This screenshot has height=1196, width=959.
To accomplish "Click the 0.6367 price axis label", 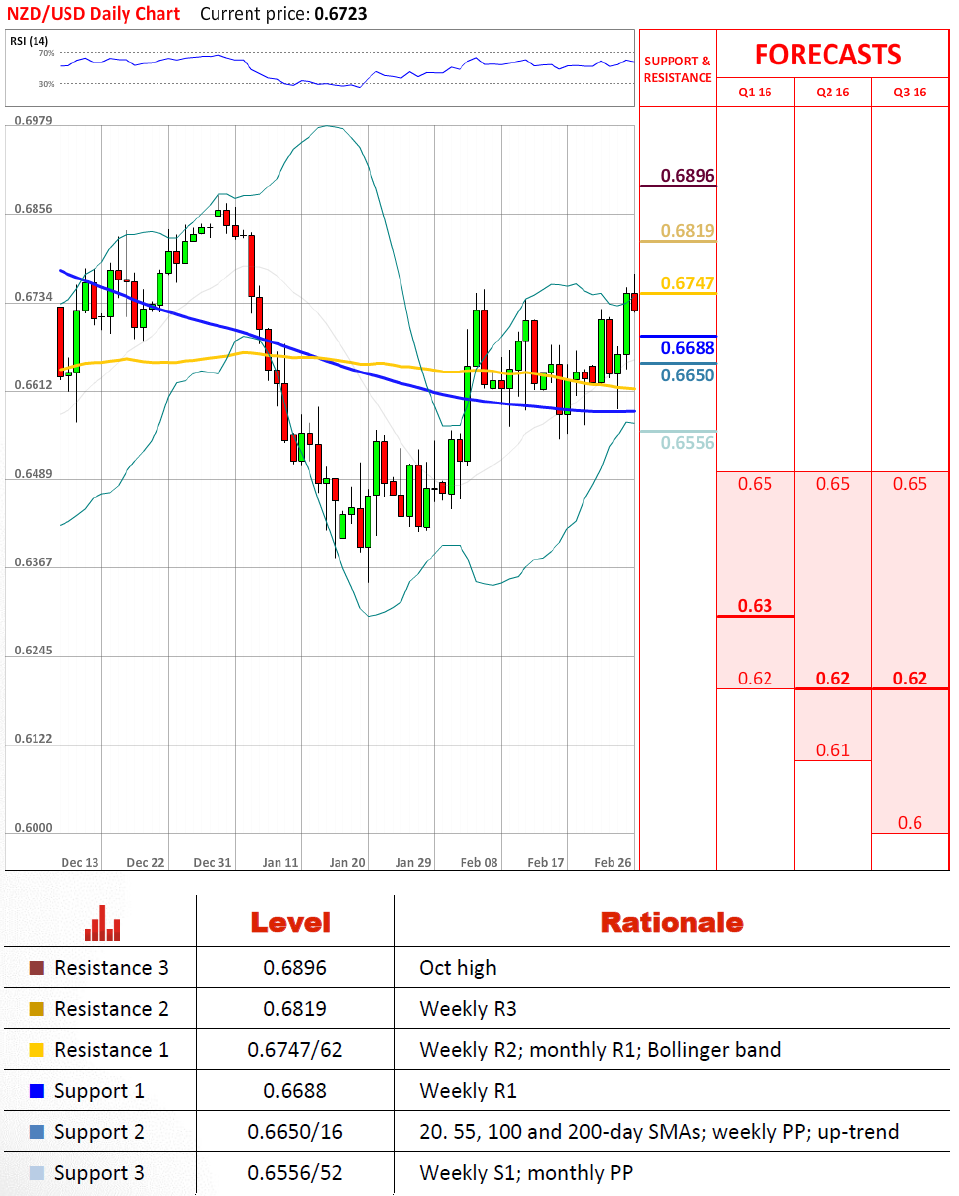I will click(34, 562).
